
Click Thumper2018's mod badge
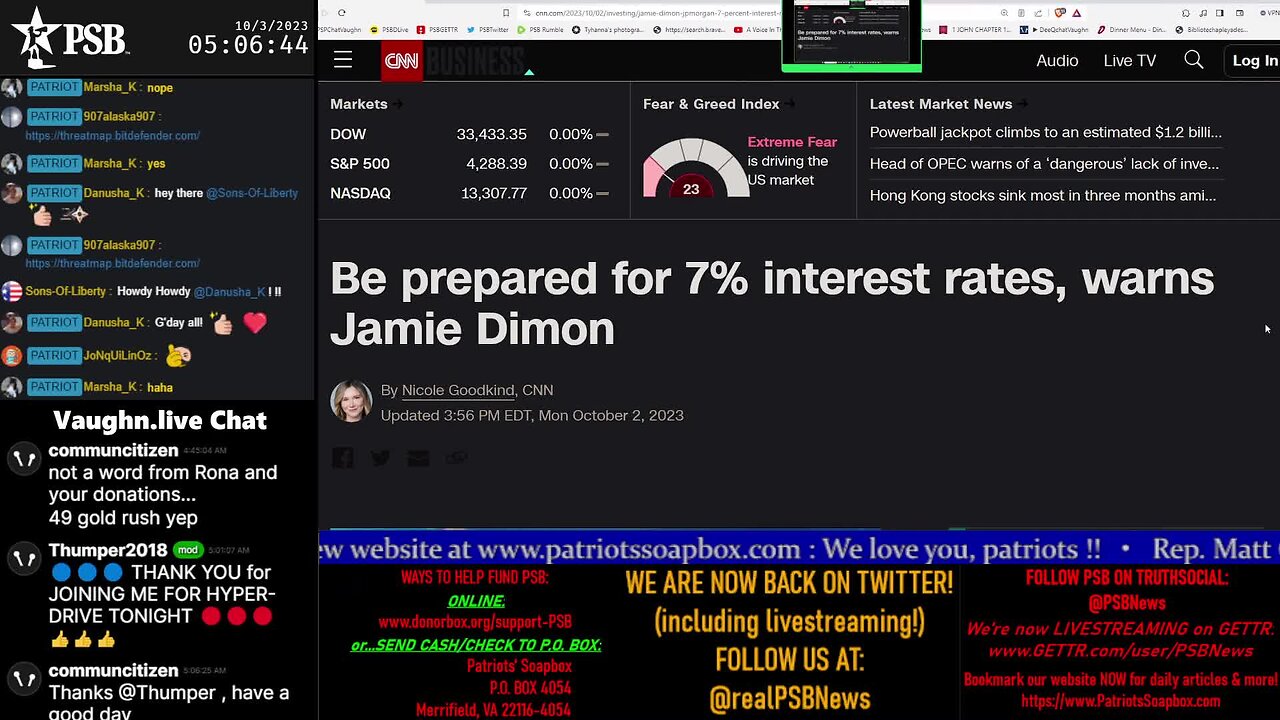pyautogui.click(x=186, y=550)
